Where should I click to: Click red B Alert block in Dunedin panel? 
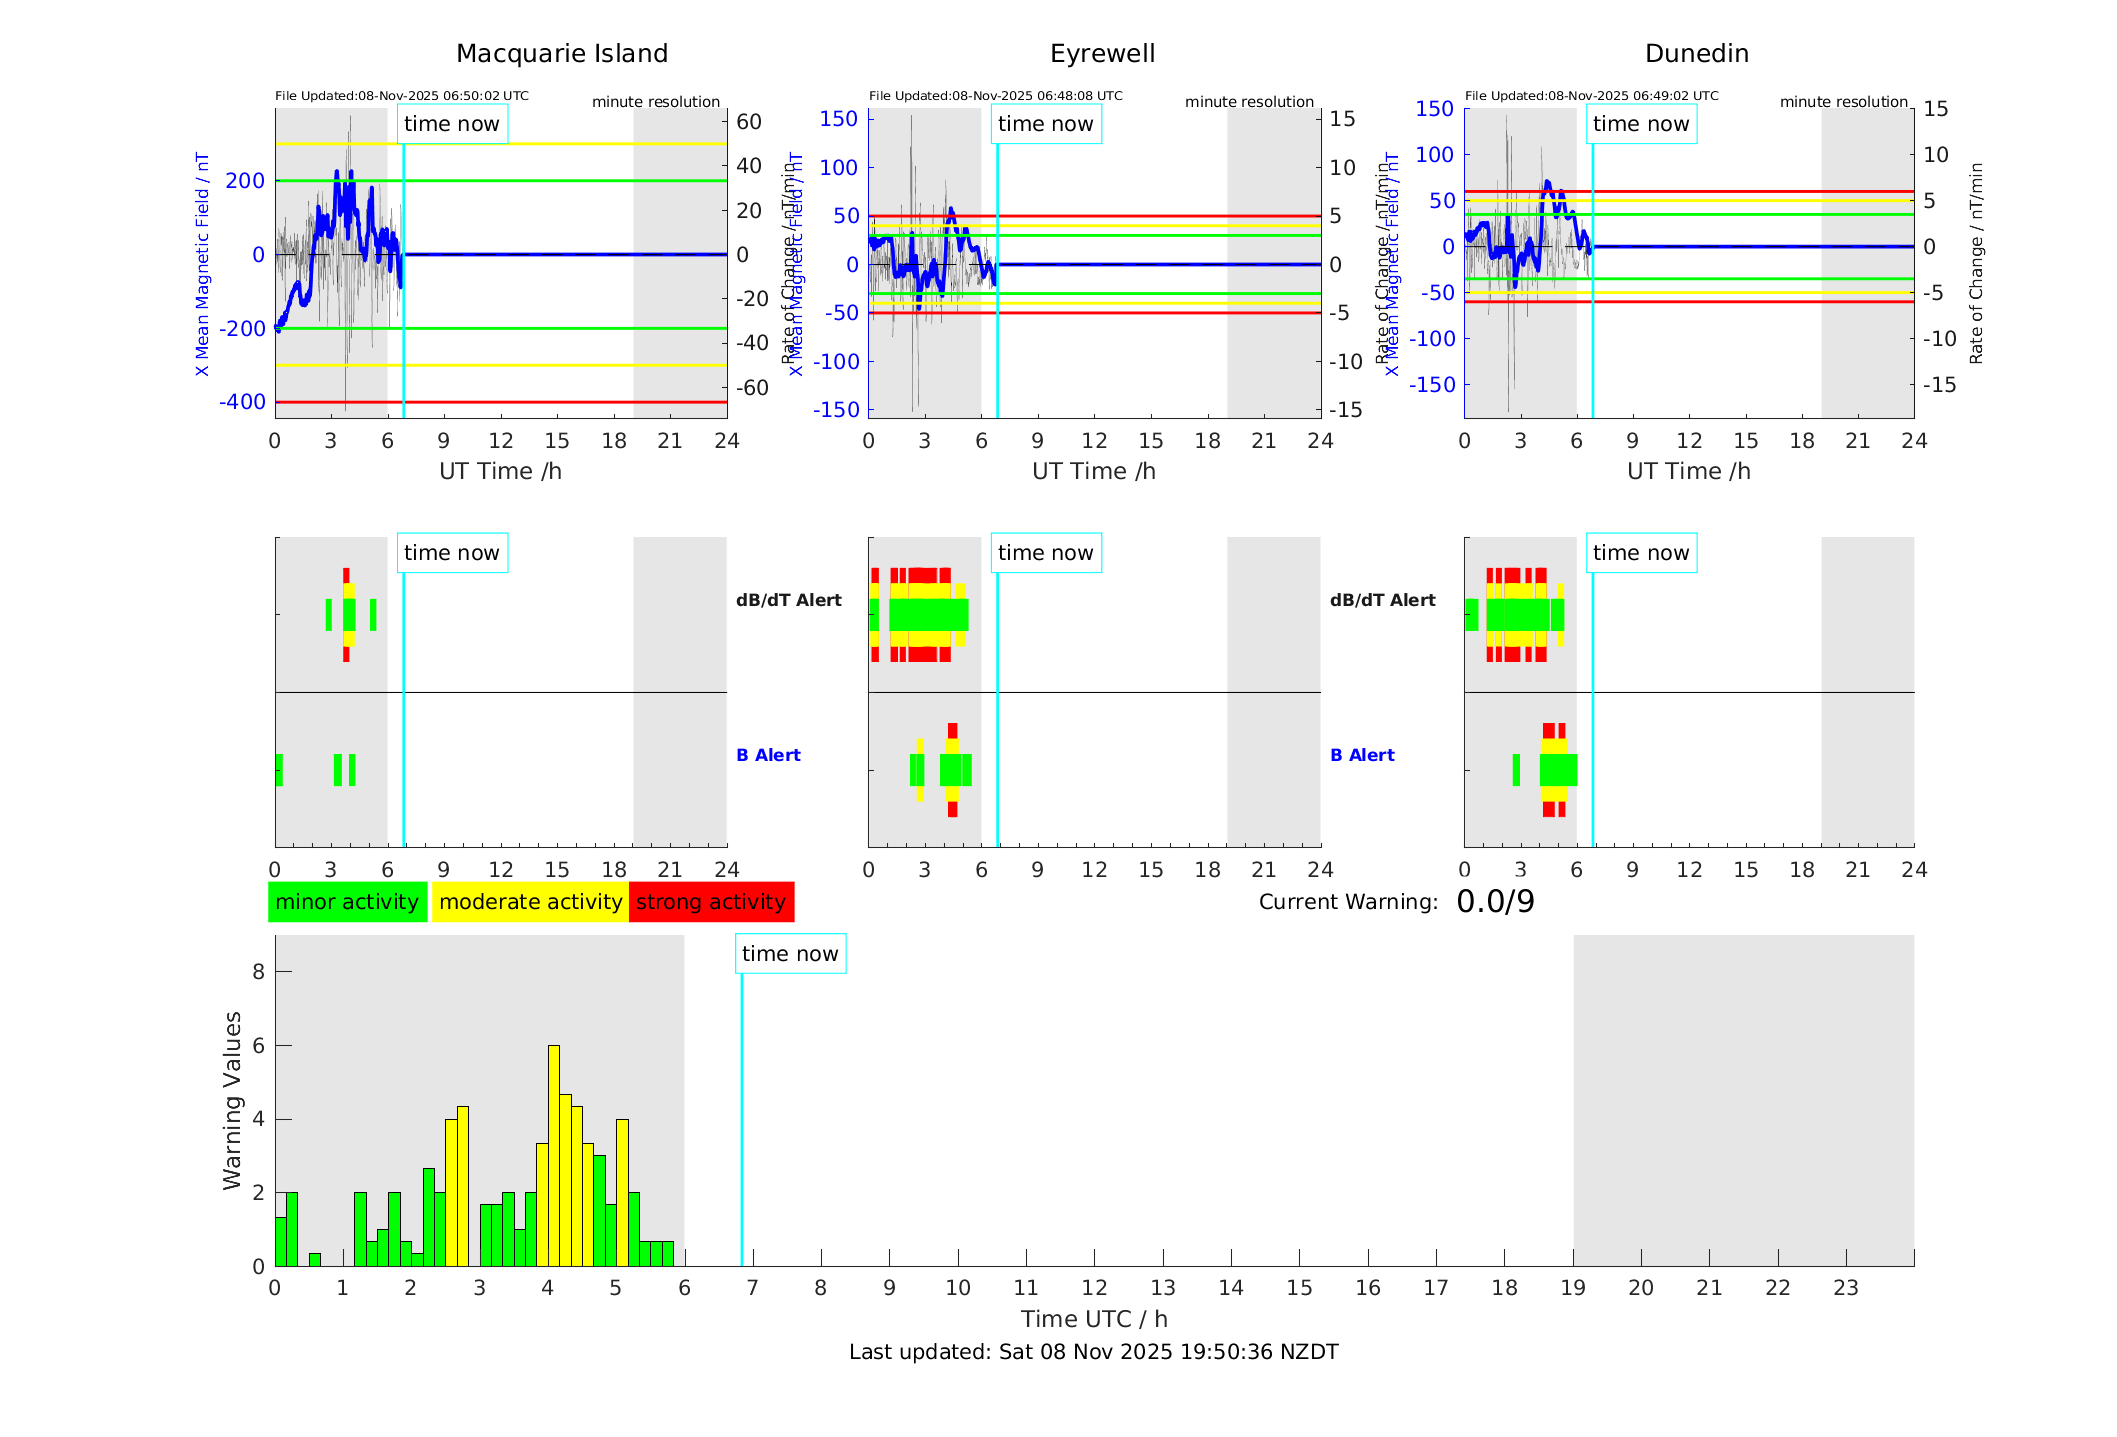(1549, 731)
